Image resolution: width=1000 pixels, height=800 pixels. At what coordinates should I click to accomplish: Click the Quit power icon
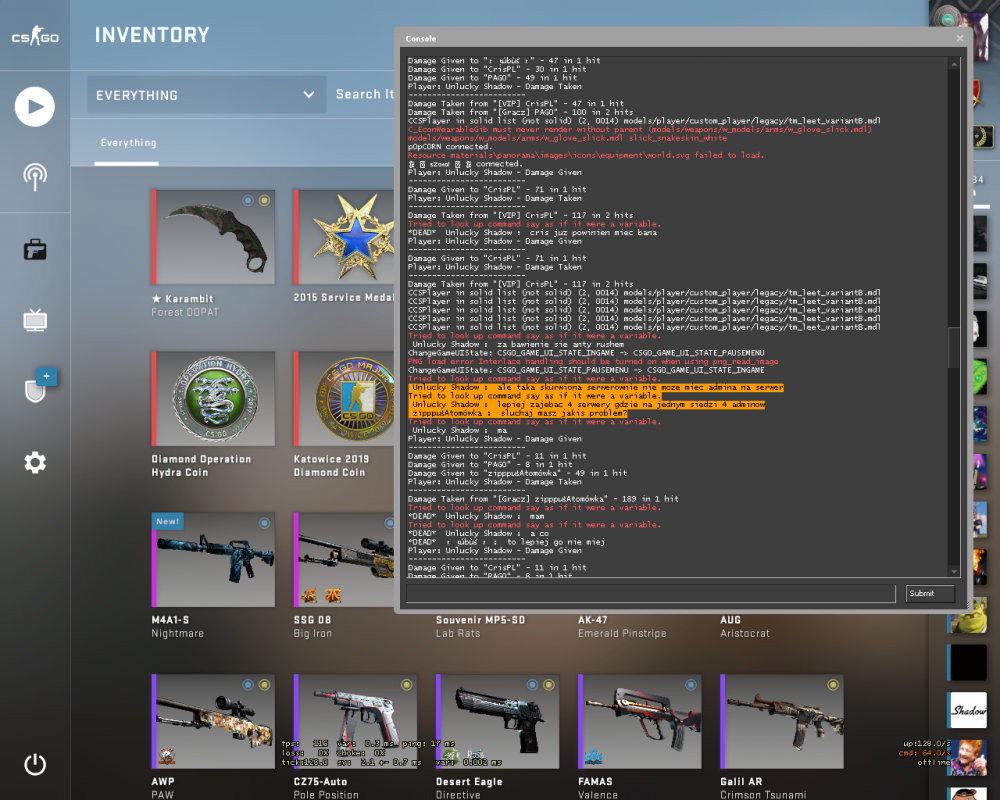(35, 764)
